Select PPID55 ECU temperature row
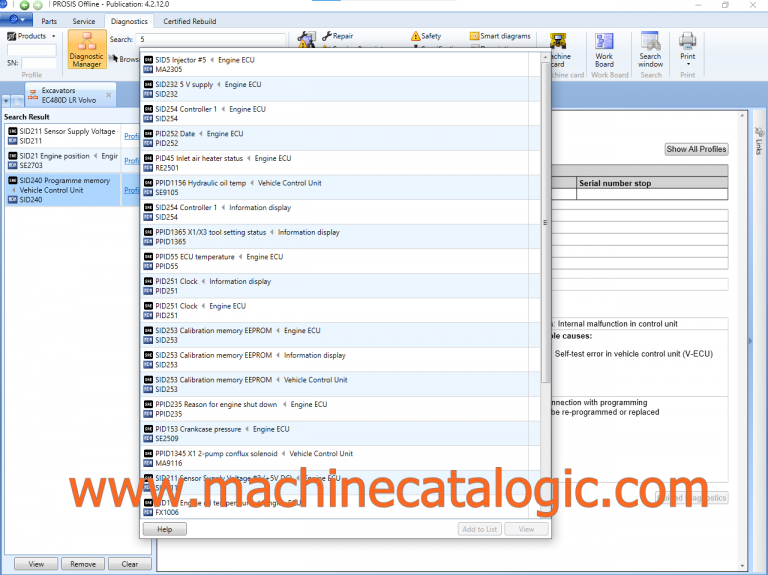This screenshot has width=768, height=575. pyautogui.click(x=341, y=261)
